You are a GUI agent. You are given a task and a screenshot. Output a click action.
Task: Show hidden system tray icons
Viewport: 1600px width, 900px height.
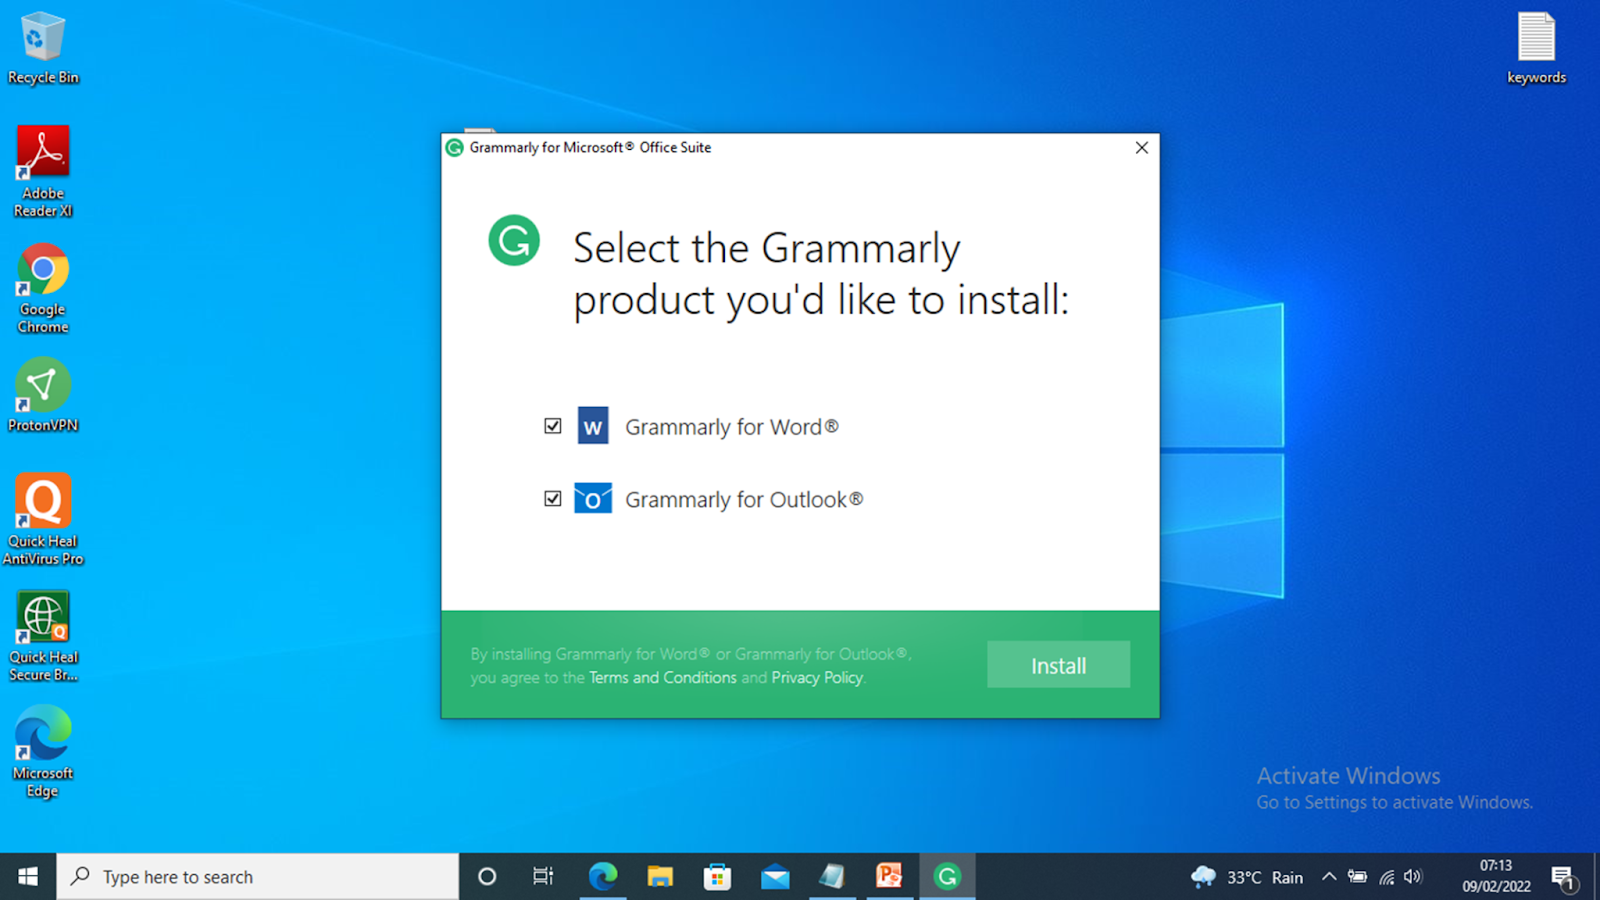1329,877
